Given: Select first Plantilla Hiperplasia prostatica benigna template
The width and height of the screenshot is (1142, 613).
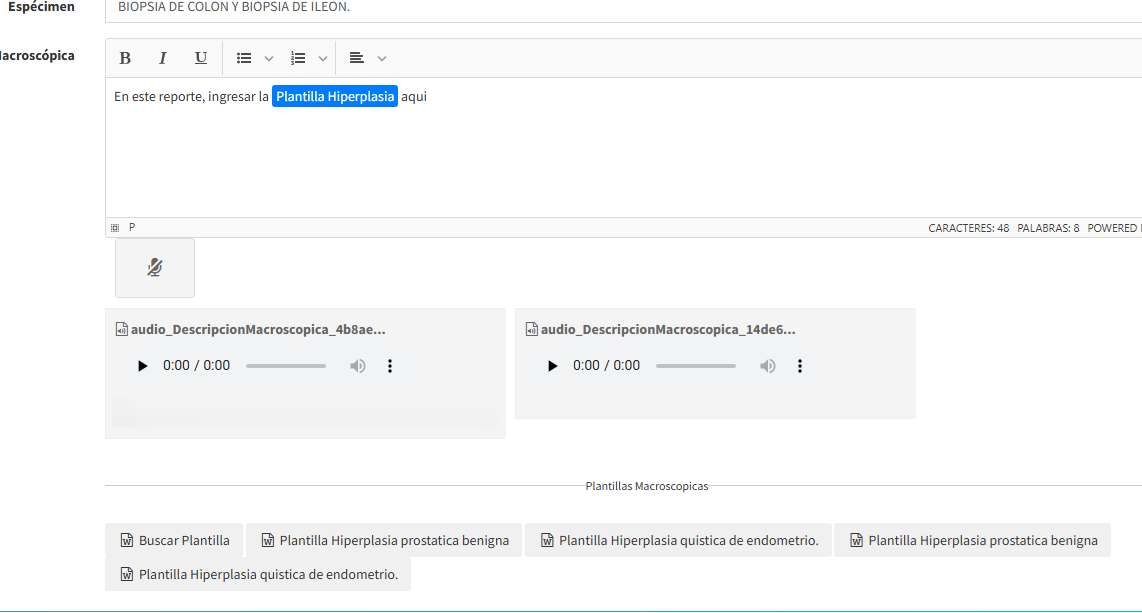Looking at the screenshot, I should pos(384,540).
